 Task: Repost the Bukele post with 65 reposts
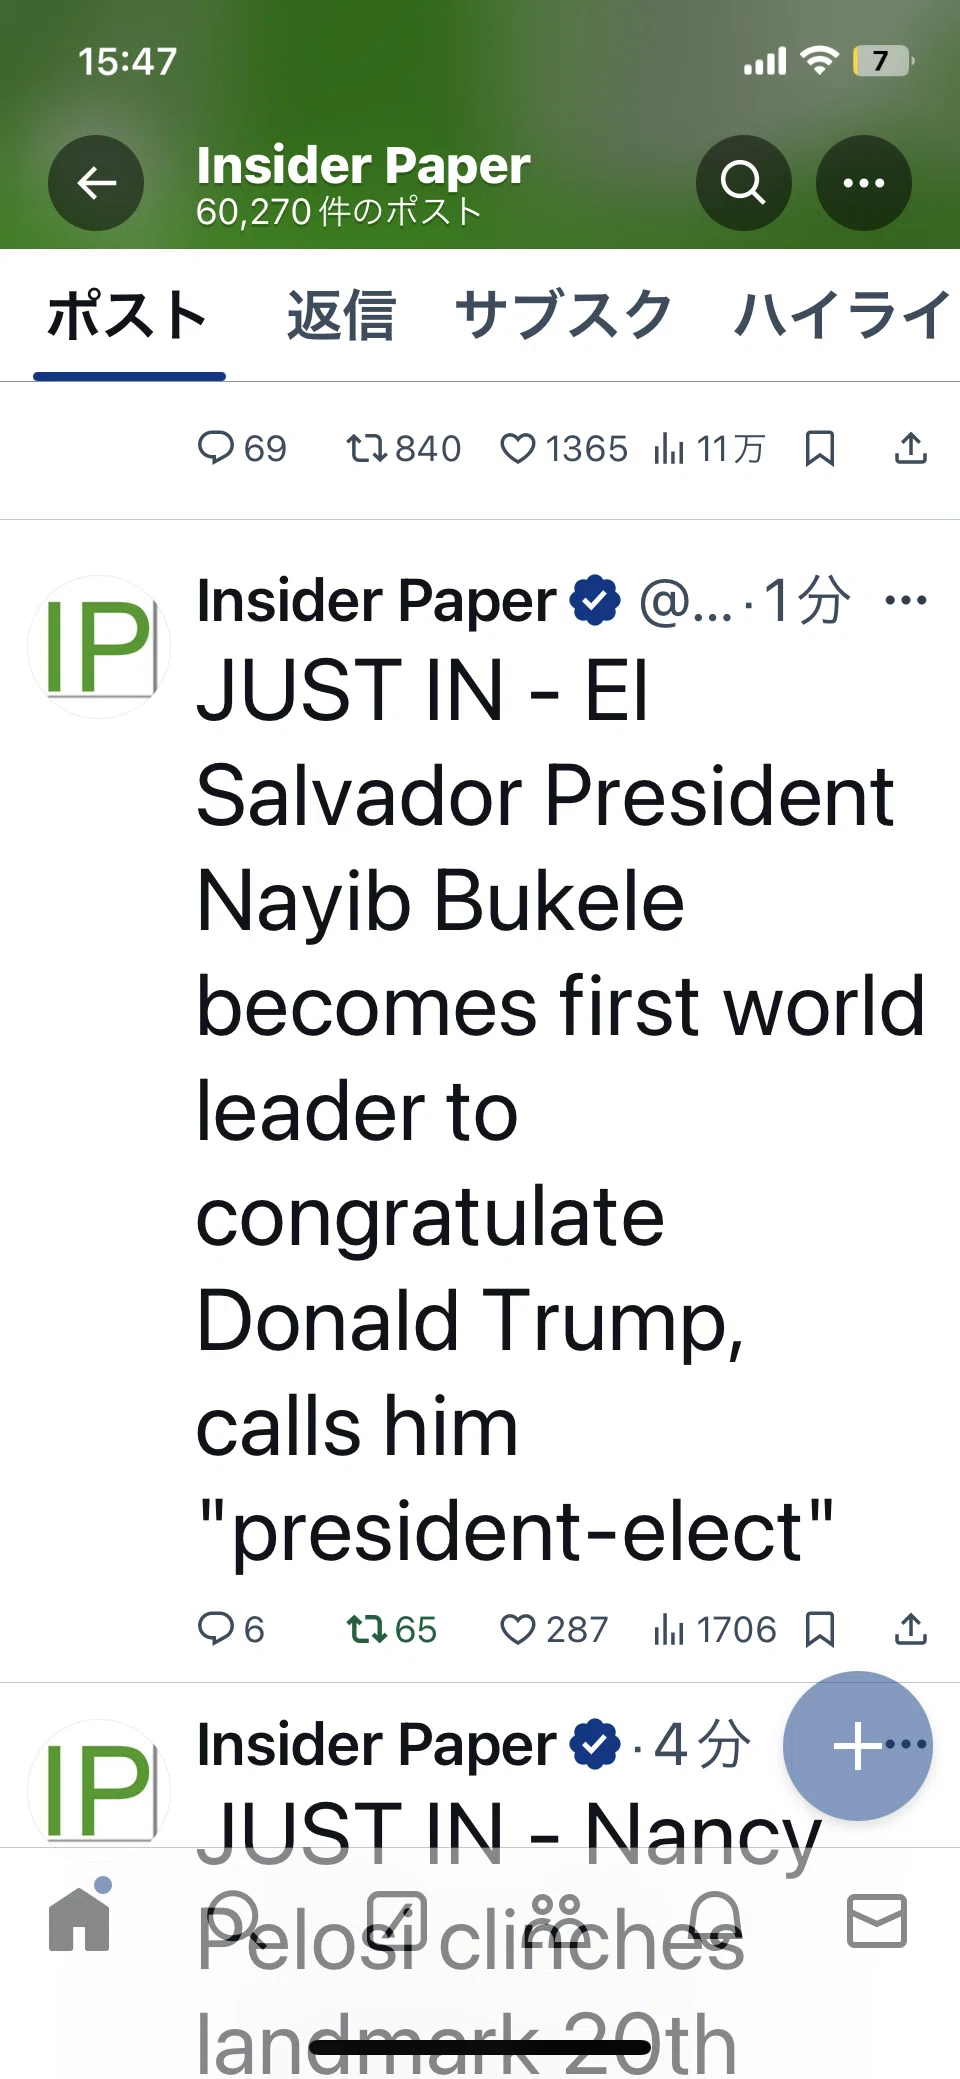[391, 1630]
